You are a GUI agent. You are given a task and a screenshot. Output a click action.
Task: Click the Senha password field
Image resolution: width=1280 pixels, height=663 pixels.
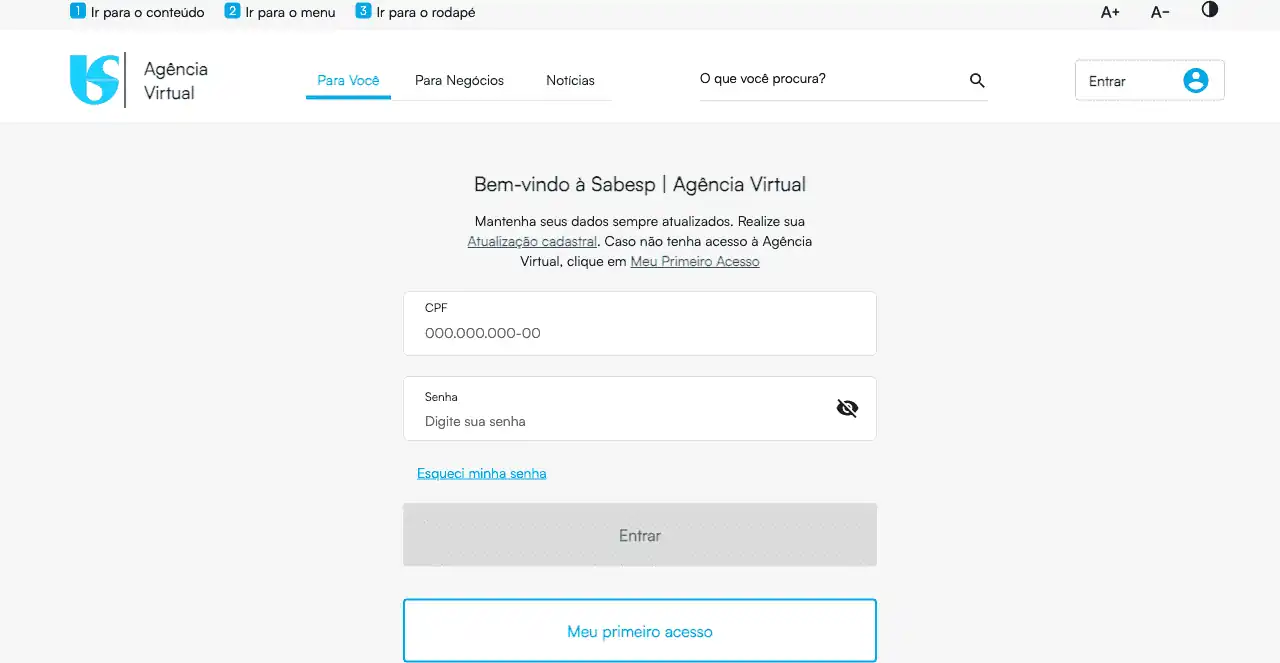[620, 421]
